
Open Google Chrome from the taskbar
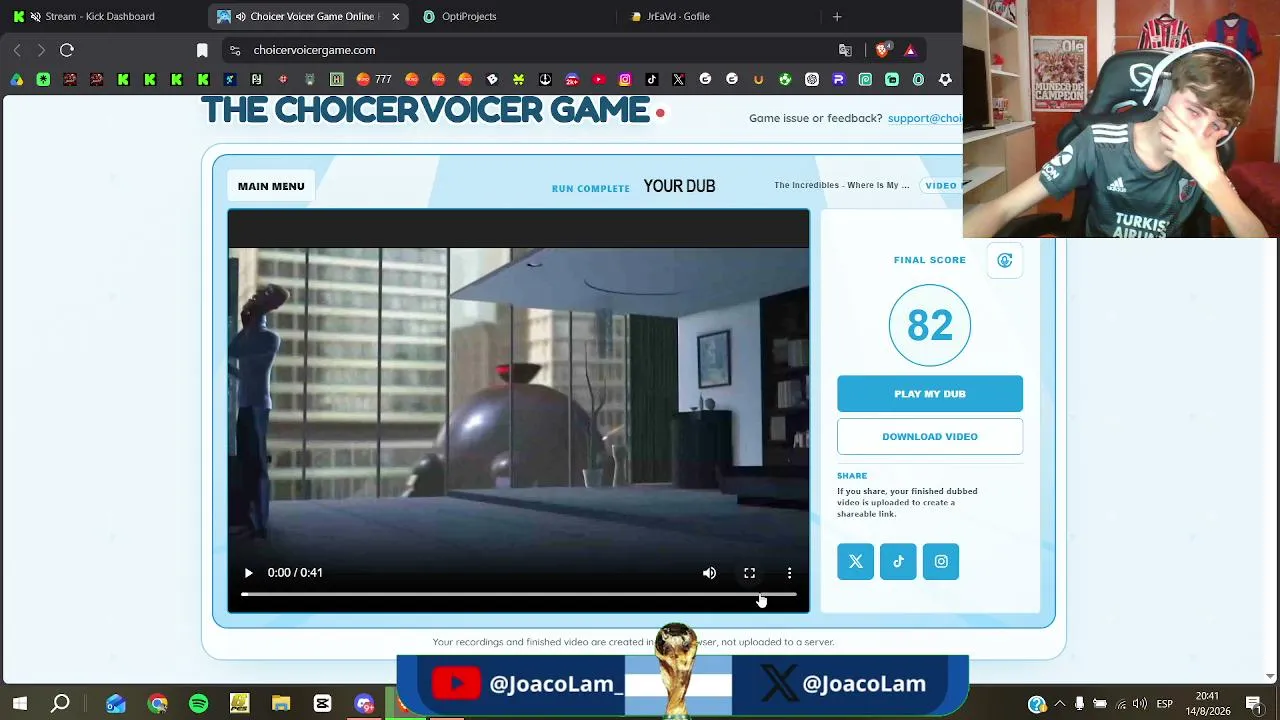point(158,704)
